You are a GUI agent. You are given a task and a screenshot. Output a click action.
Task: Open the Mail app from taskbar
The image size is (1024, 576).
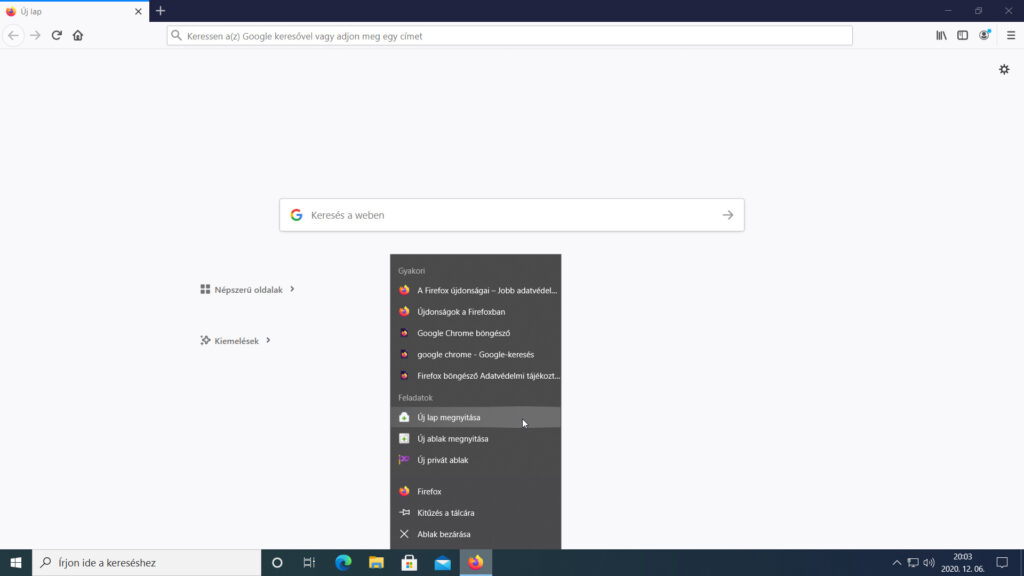click(443, 562)
